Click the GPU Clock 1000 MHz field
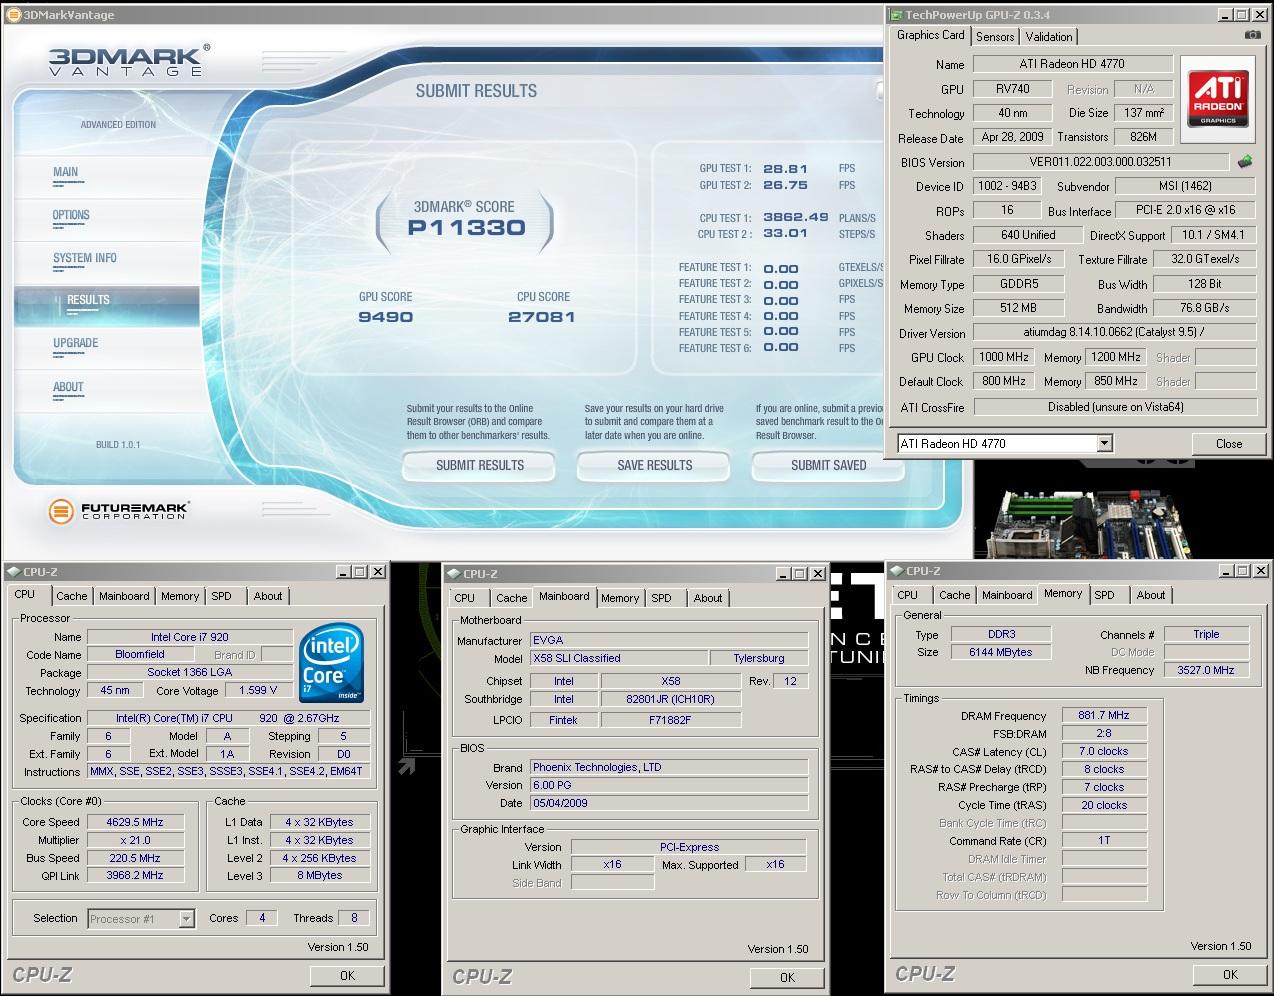 1004,357
